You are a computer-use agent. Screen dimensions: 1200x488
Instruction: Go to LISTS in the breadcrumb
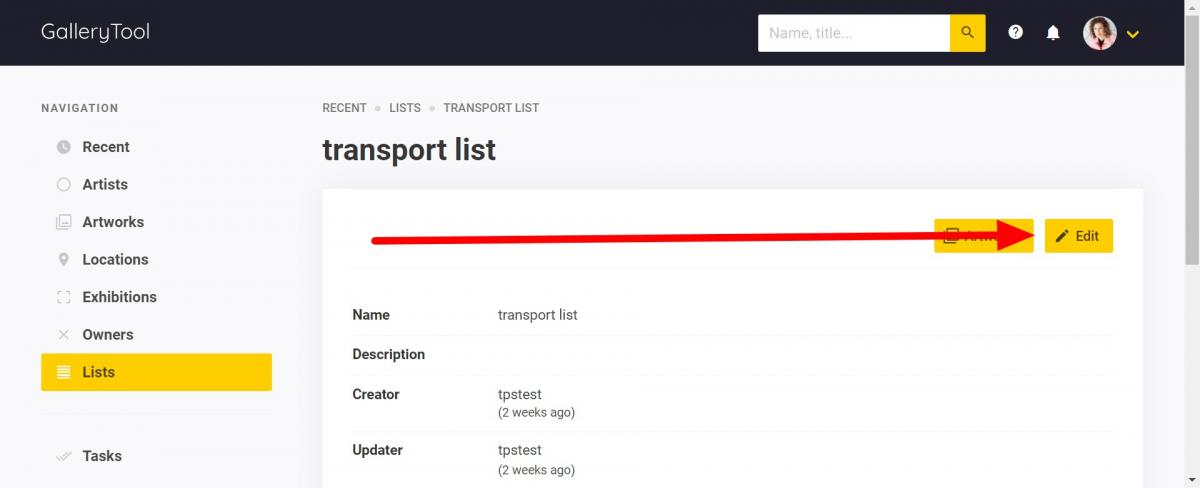coord(405,108)
